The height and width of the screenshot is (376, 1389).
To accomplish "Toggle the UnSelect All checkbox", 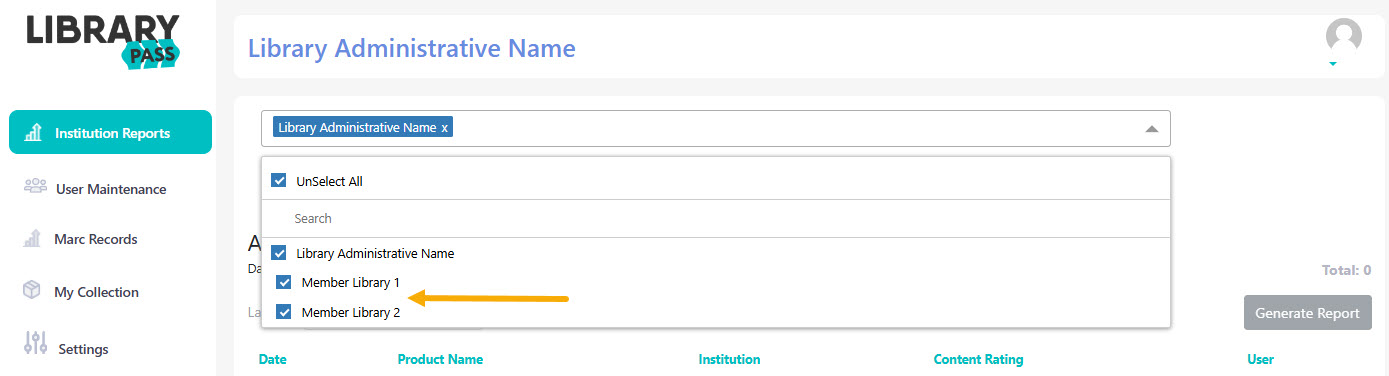I will coord(280,181).
